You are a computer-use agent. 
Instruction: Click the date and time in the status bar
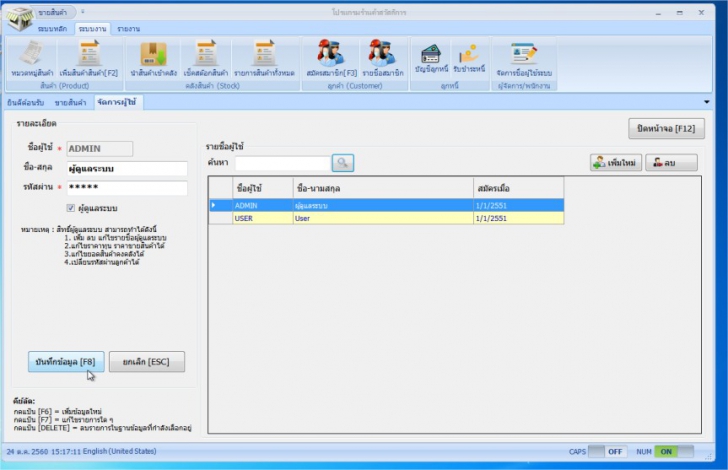tap(44, 451)
